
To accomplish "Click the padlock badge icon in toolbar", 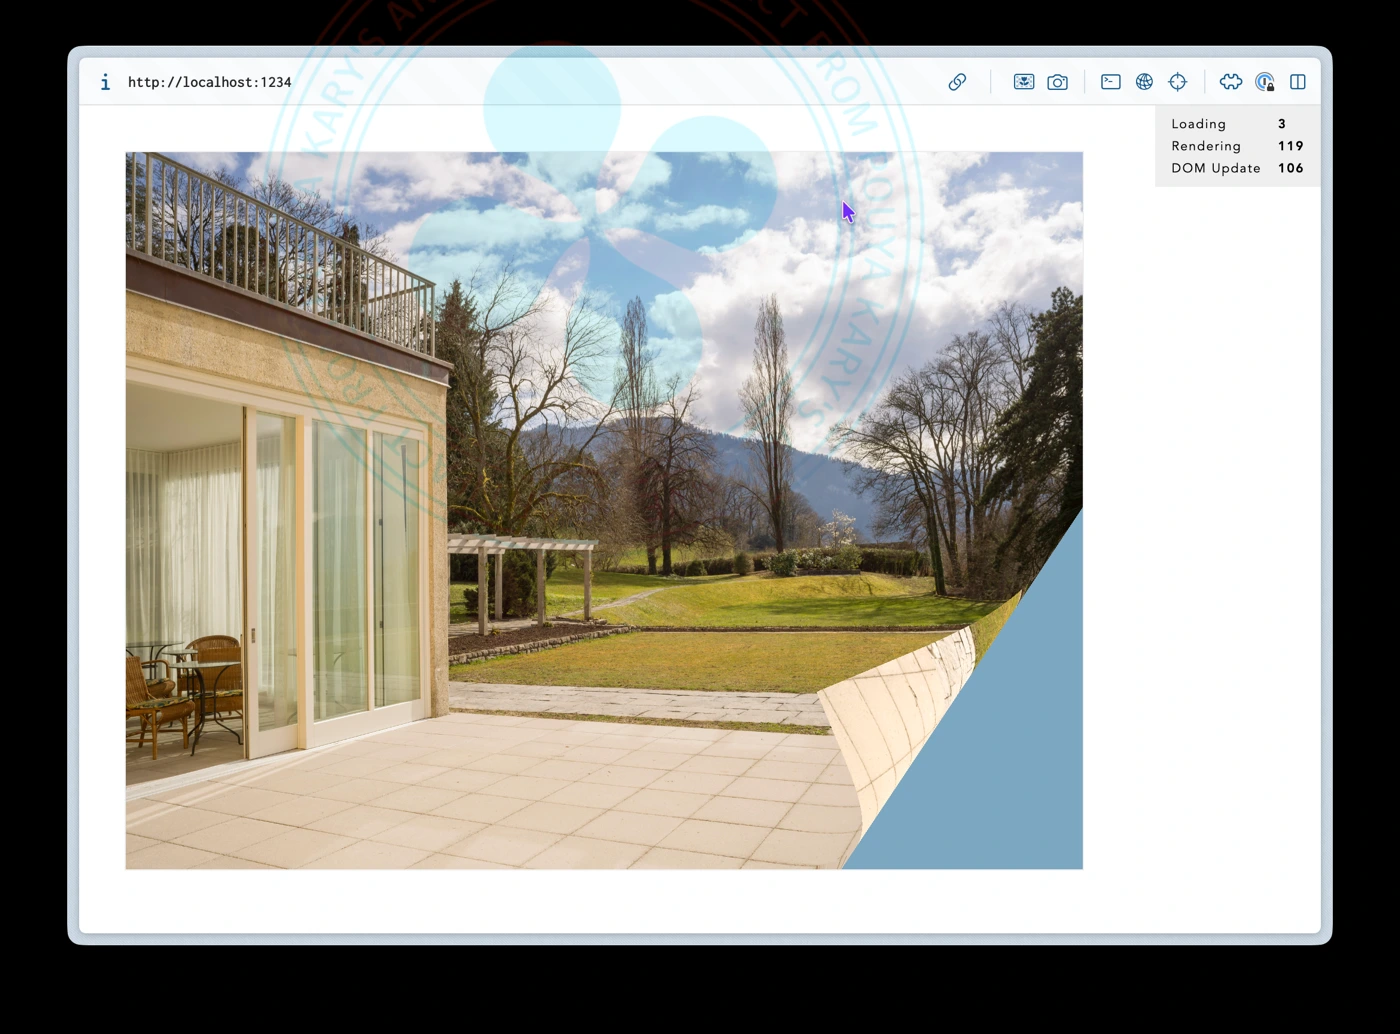I will coord(1265,82).
